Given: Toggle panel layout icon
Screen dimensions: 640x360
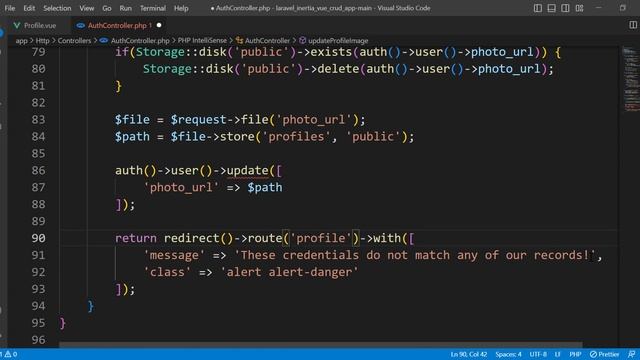Looking at the screenshot, I should (551, 8).
